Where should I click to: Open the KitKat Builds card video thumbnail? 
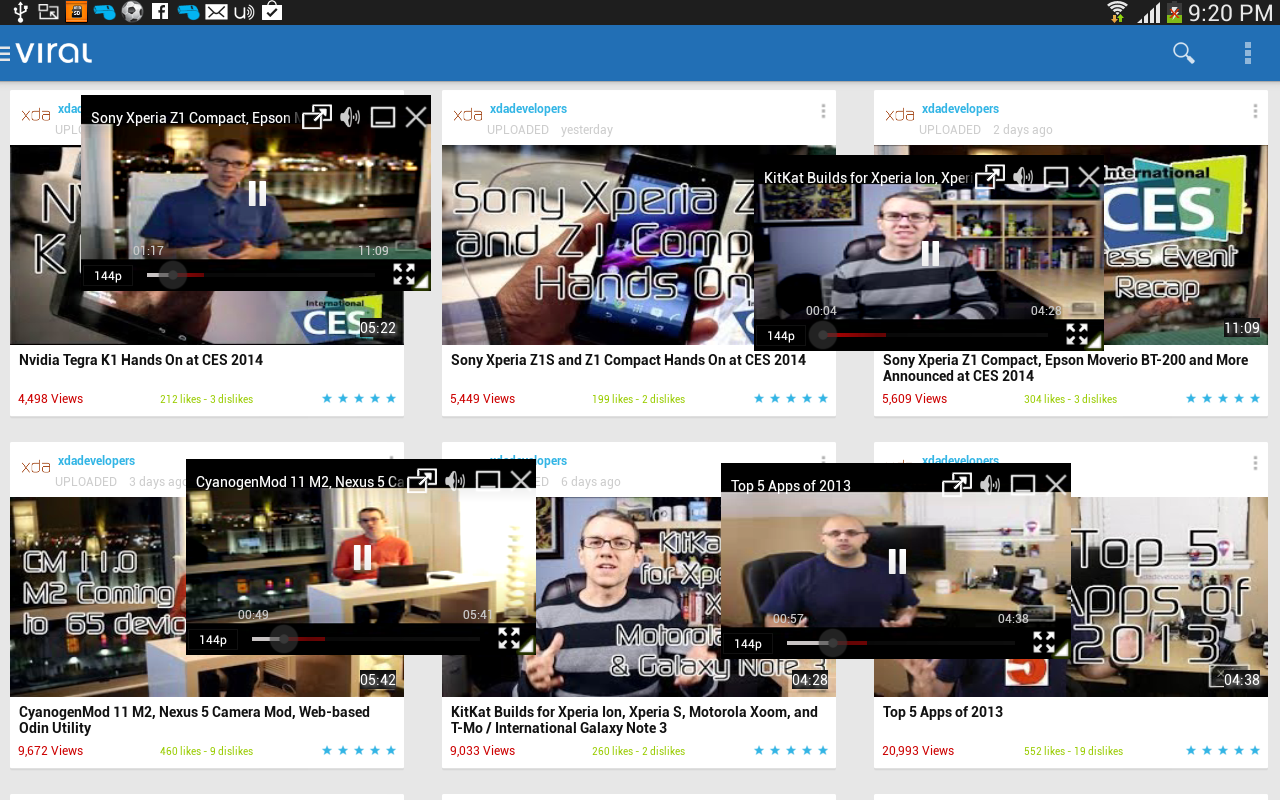[x=638, y=597]
